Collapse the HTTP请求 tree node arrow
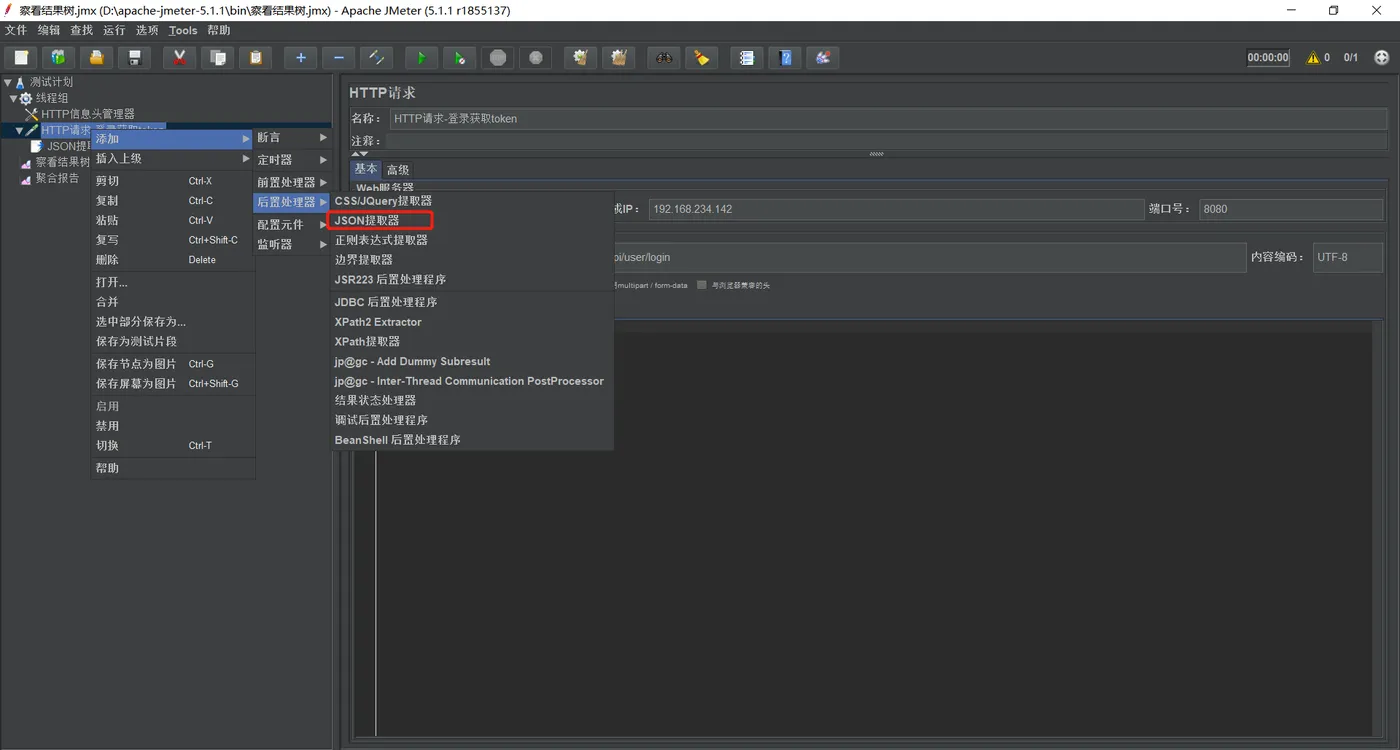This screenshot has width=1400, height=750. pyautogui.click(x=19, y=130)
